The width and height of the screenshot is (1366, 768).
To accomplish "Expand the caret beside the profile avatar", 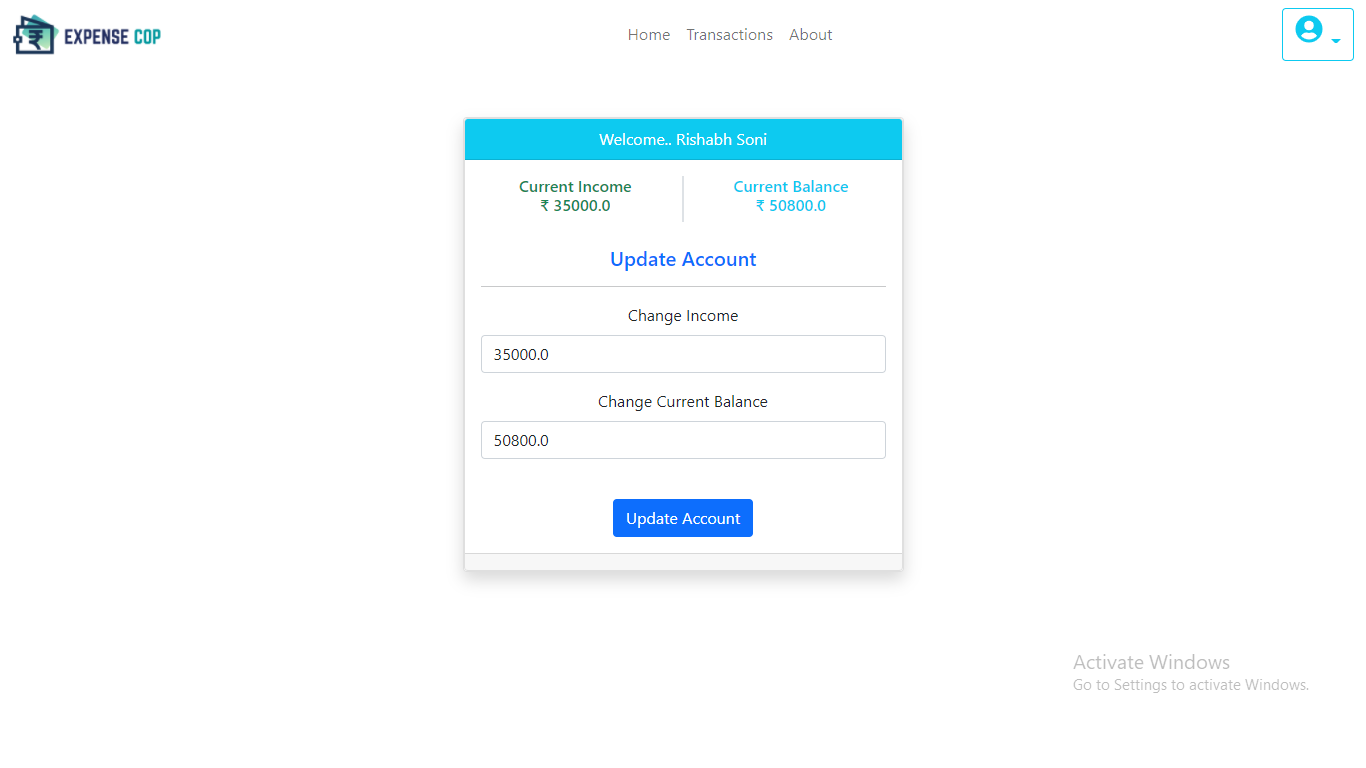I will pyautogui.click(x=1336, y=41).
